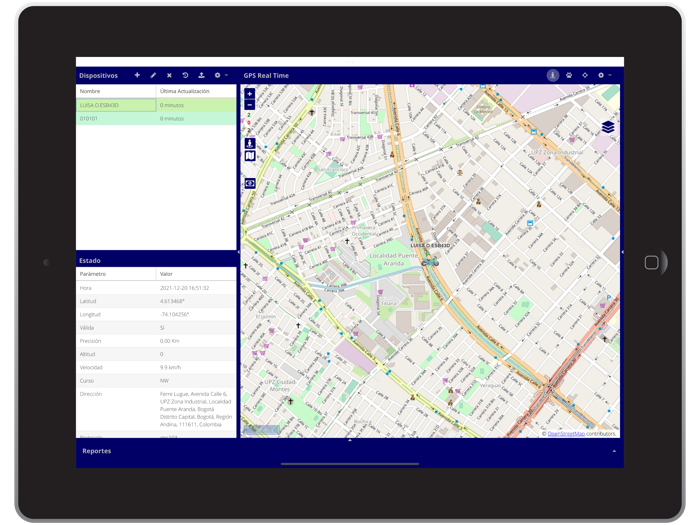Click the Precisión value 0.00 Km
Image resolution: width=700 pixels, height=525 pixels.
click(170, 341)
